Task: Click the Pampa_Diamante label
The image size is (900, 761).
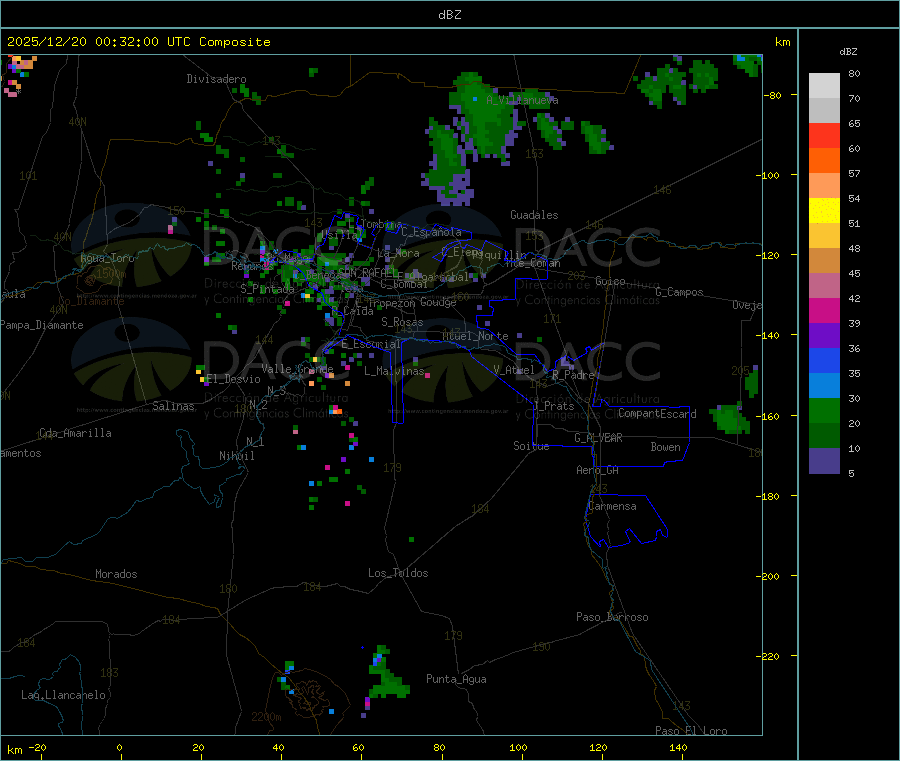Action: point(42,325)
